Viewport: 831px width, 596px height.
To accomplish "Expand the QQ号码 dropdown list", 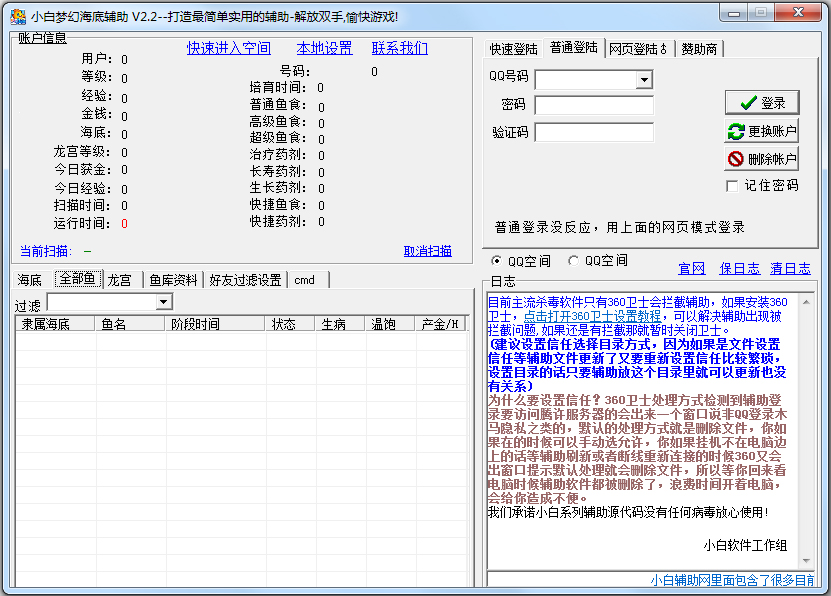I will point(643,80).
